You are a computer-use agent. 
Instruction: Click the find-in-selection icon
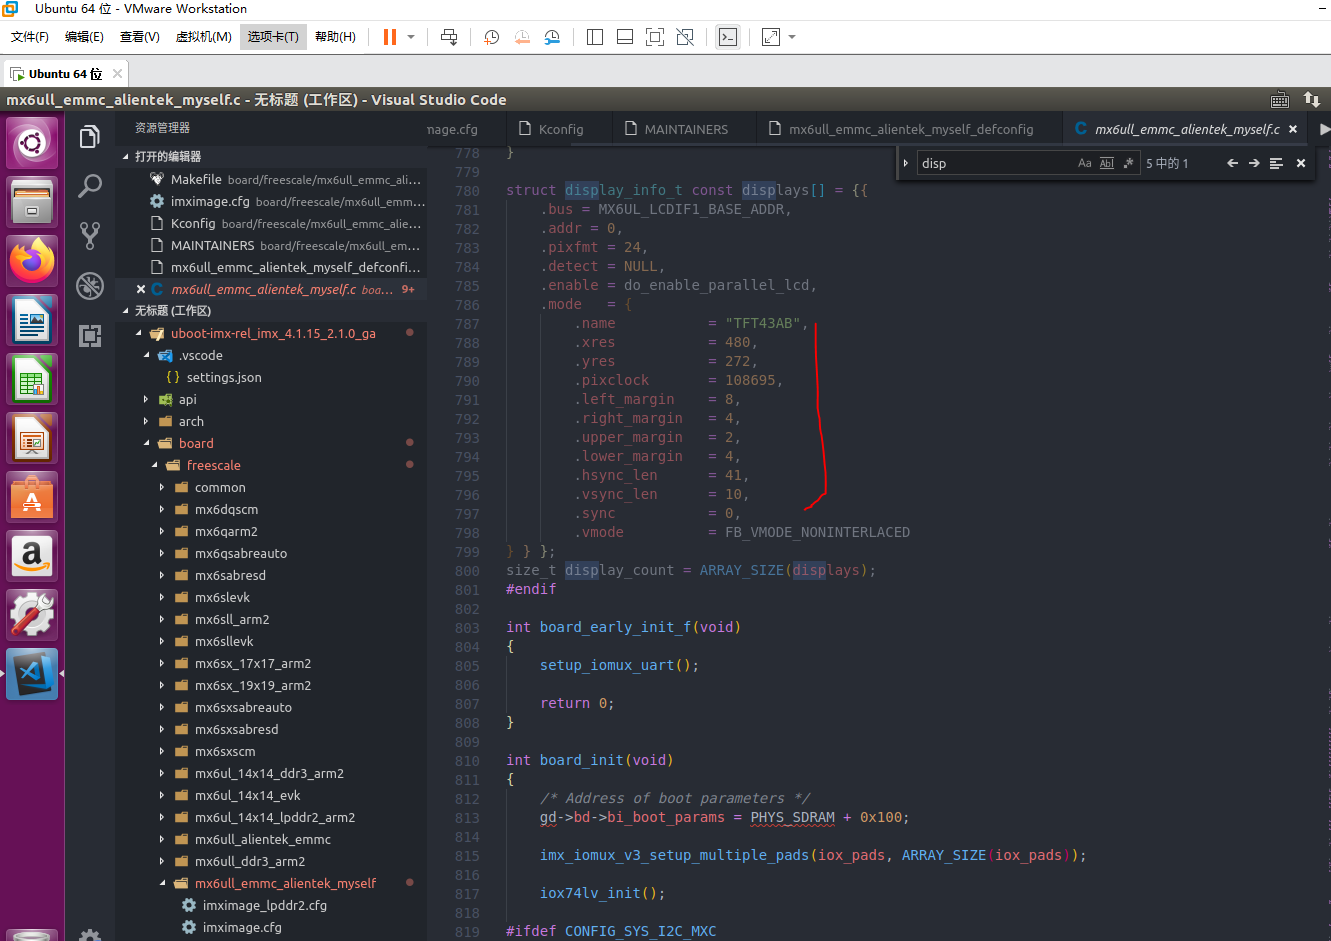tap(1276, 163)
